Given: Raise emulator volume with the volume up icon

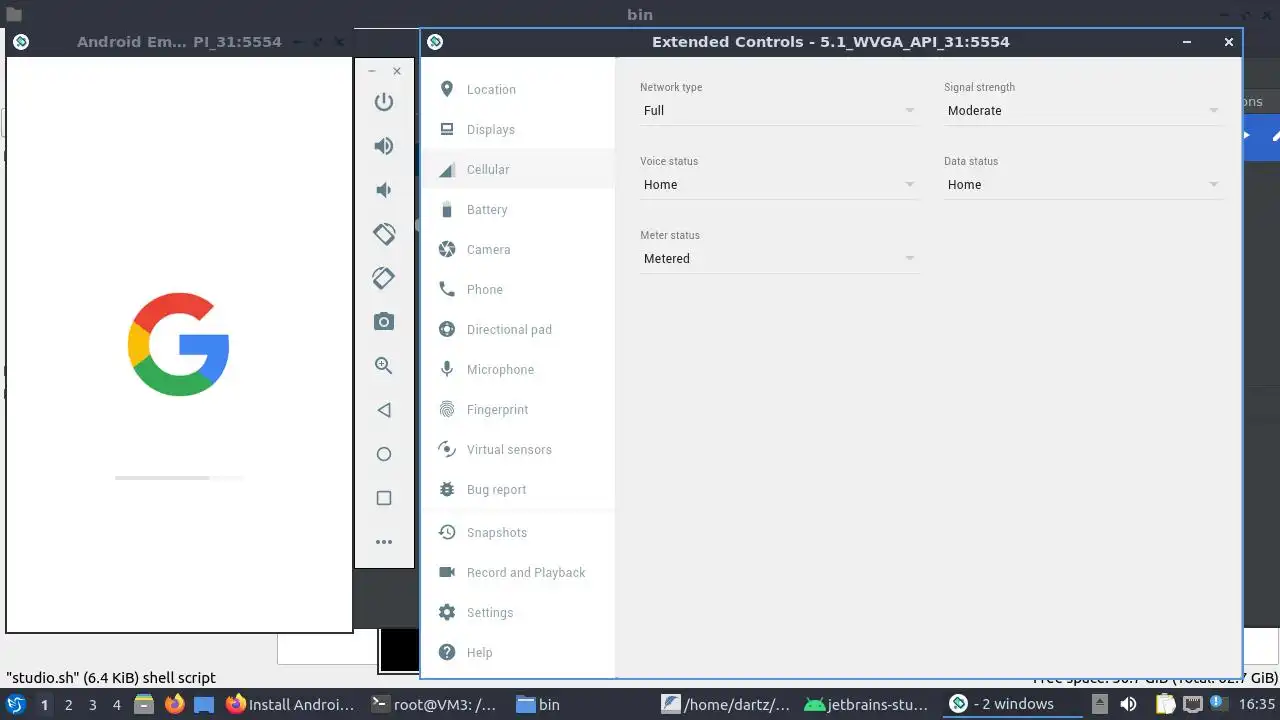Looking at the screenshot, I should [x=384, y=146].
